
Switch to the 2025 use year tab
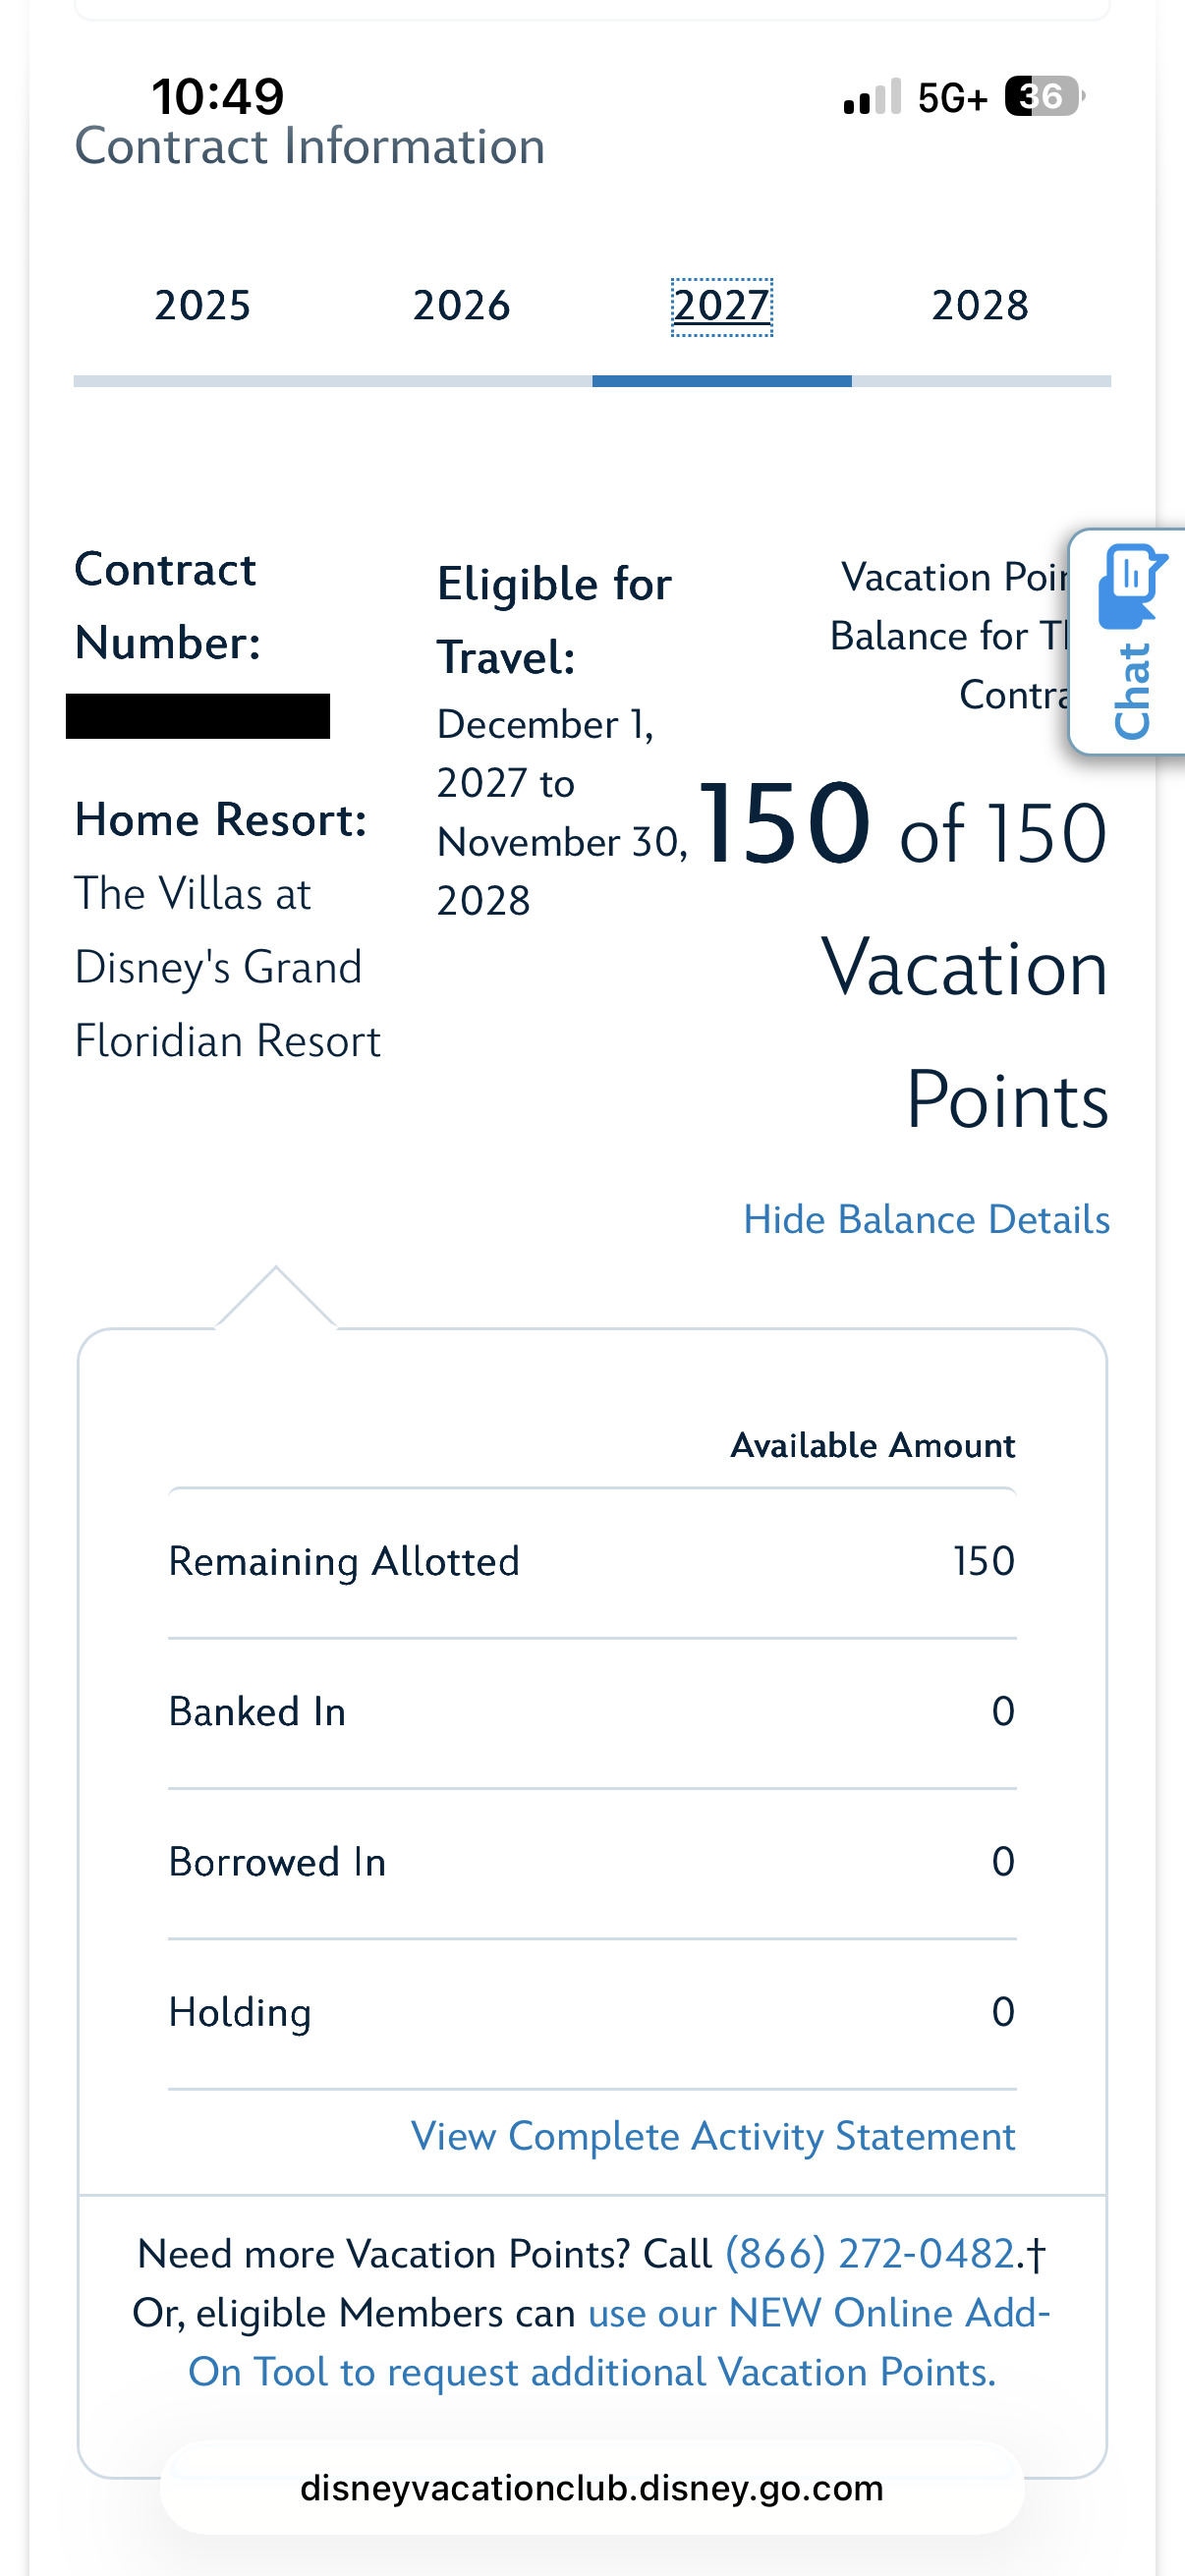202,306
